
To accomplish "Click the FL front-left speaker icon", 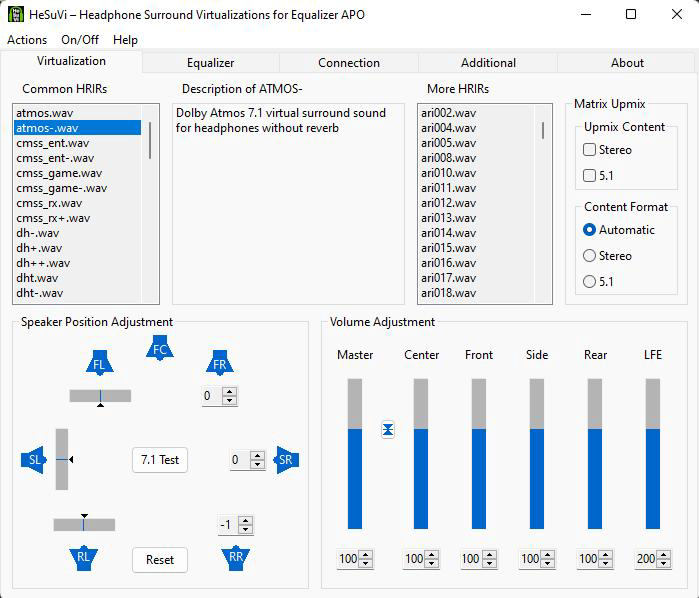I will (99, 363).
